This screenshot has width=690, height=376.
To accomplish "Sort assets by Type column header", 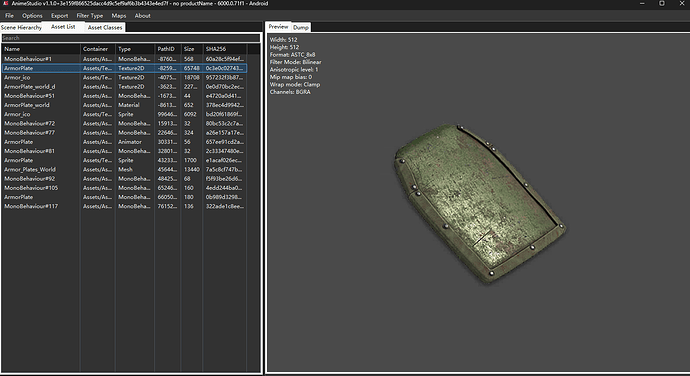I will [x=135, y=49].
